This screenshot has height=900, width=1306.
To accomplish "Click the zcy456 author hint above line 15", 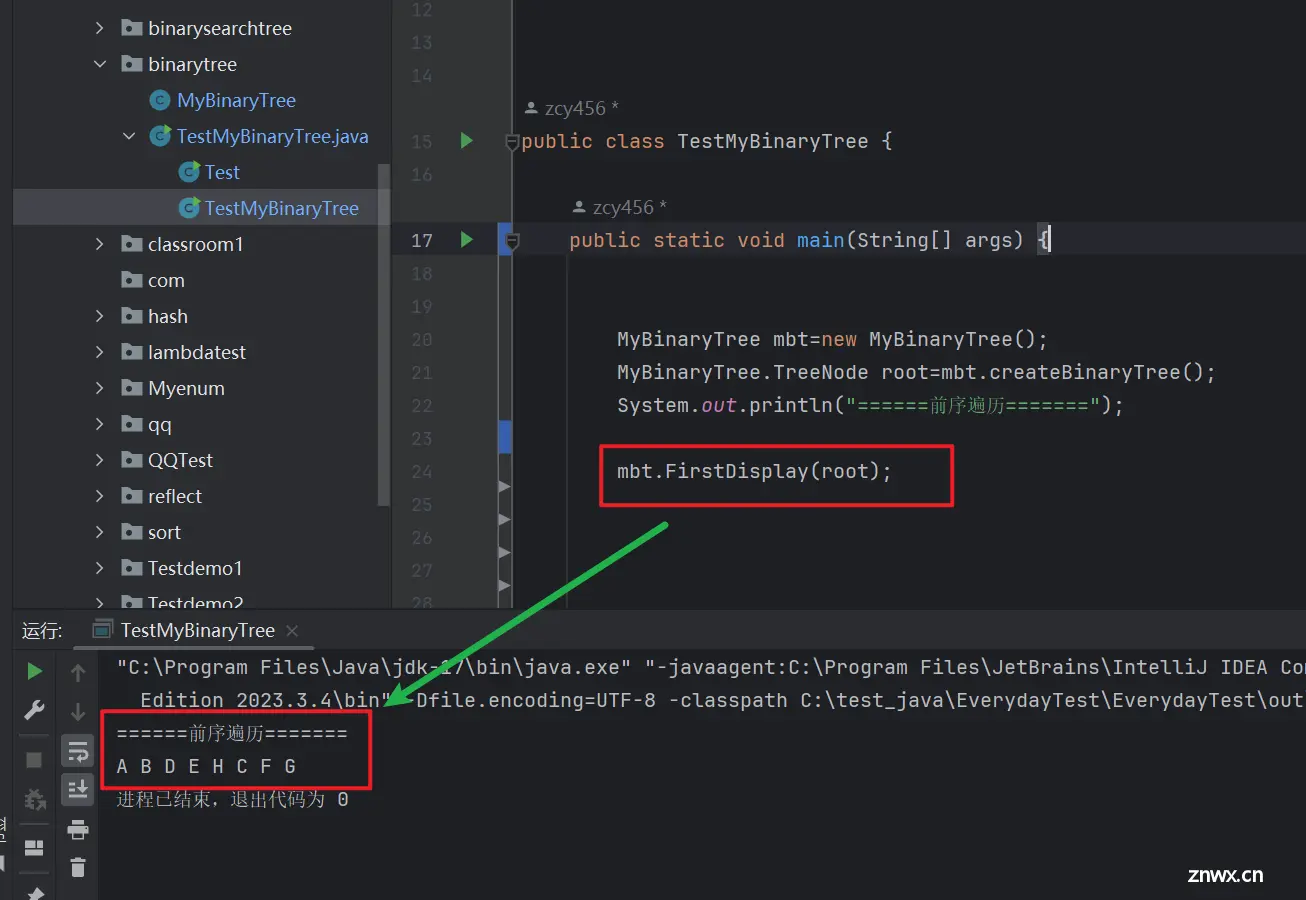I will 572,108.
